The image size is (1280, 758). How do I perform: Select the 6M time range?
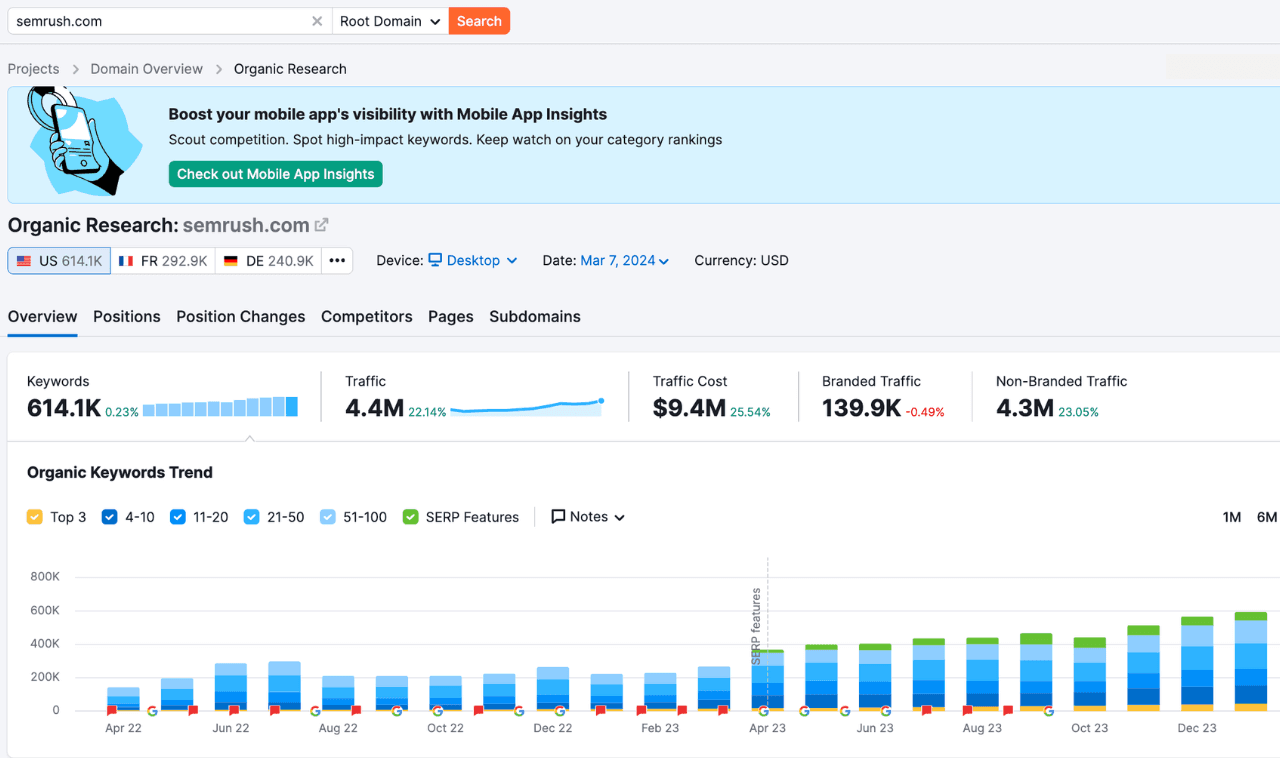(1267, 517)
